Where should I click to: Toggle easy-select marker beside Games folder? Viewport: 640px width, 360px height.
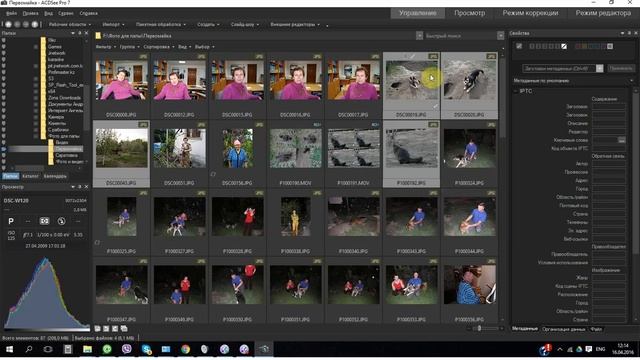pos(4,47)
